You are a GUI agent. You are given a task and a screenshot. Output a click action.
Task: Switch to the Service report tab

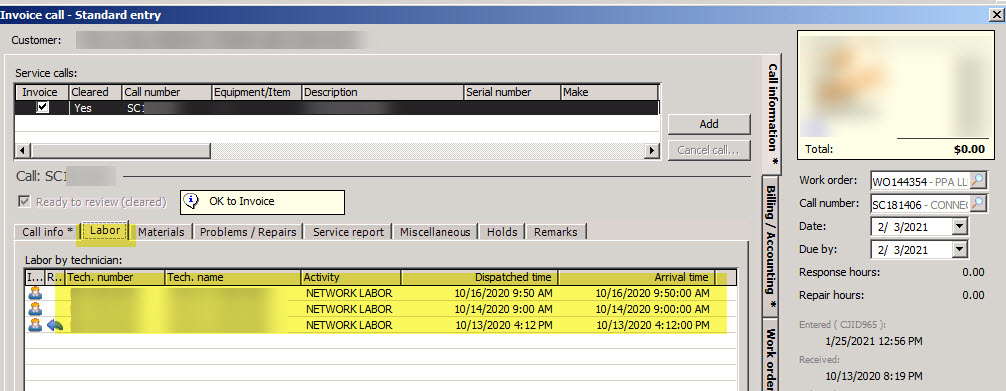click(348, 232)
